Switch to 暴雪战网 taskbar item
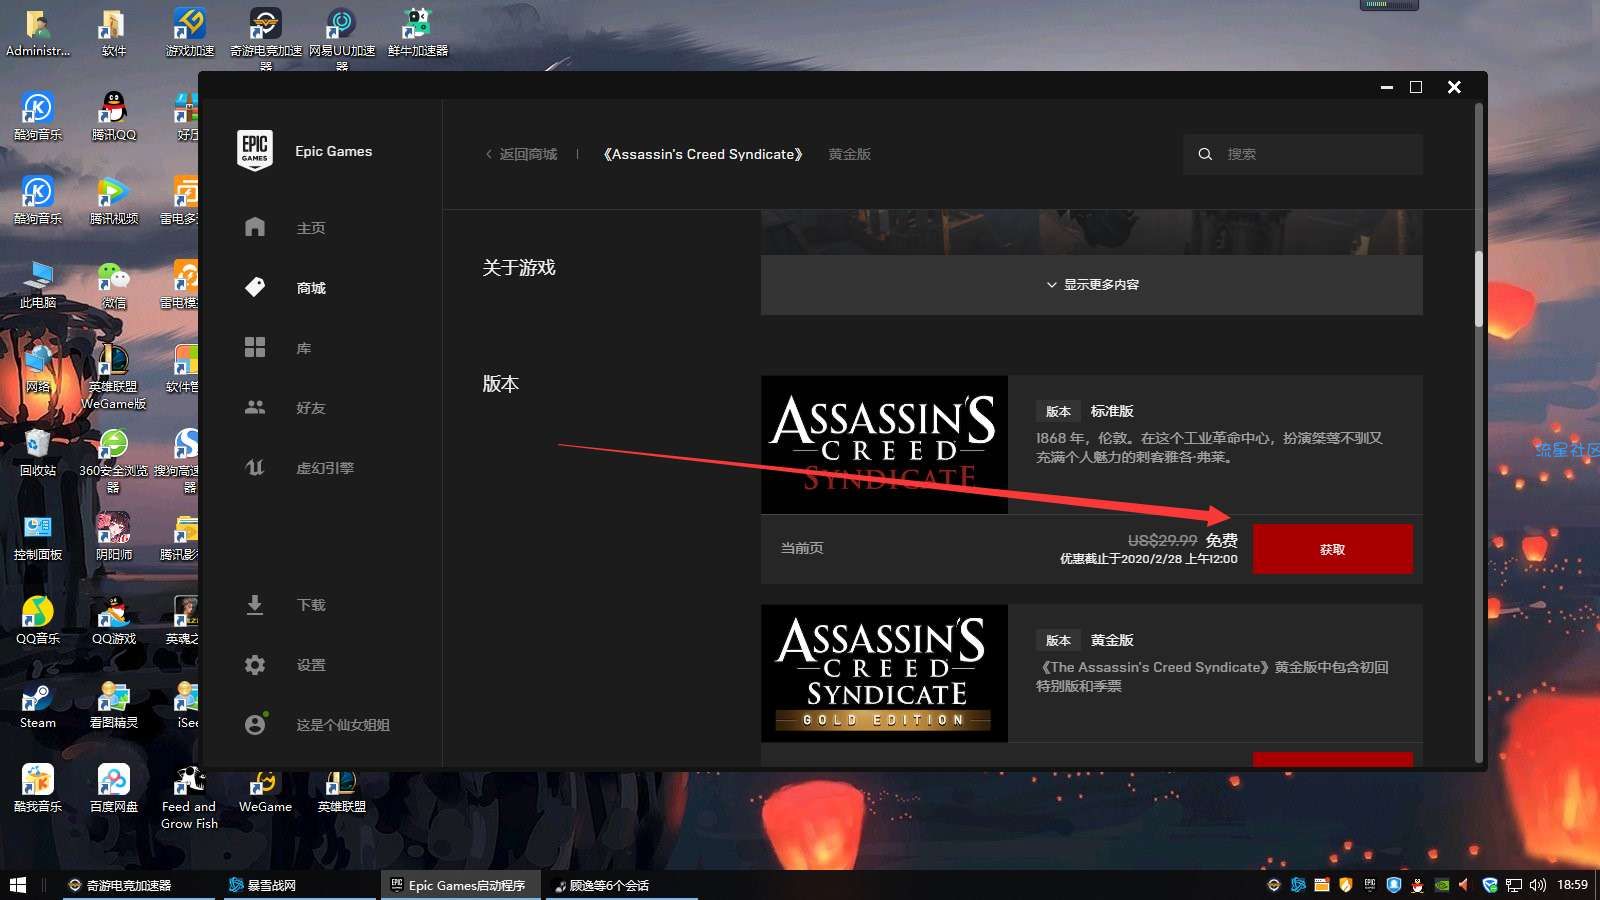This screenshot has height=900, width=1600. coord(299,885)
